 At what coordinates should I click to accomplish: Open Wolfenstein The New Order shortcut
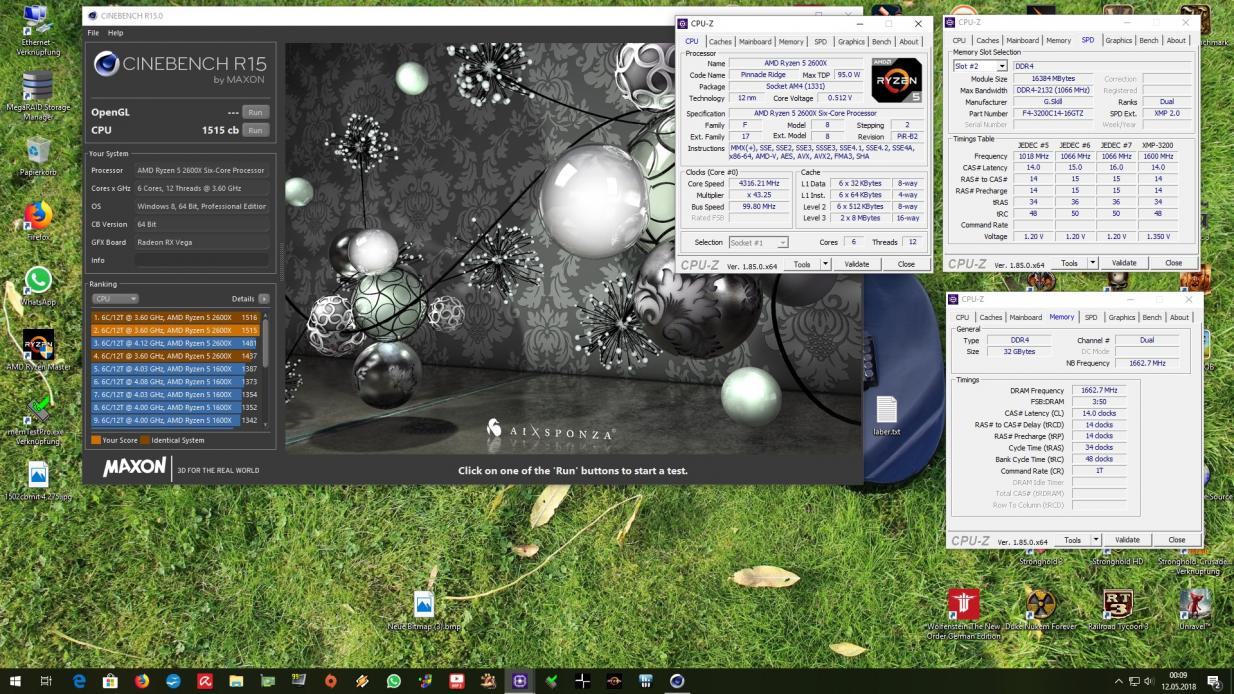click(963, 613)
